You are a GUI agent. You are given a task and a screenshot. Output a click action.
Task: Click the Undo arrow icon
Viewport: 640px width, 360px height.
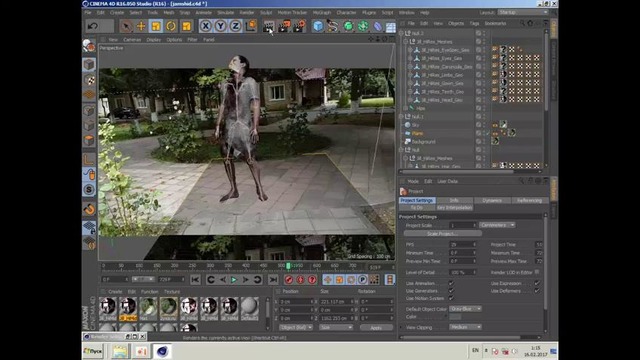93,26
